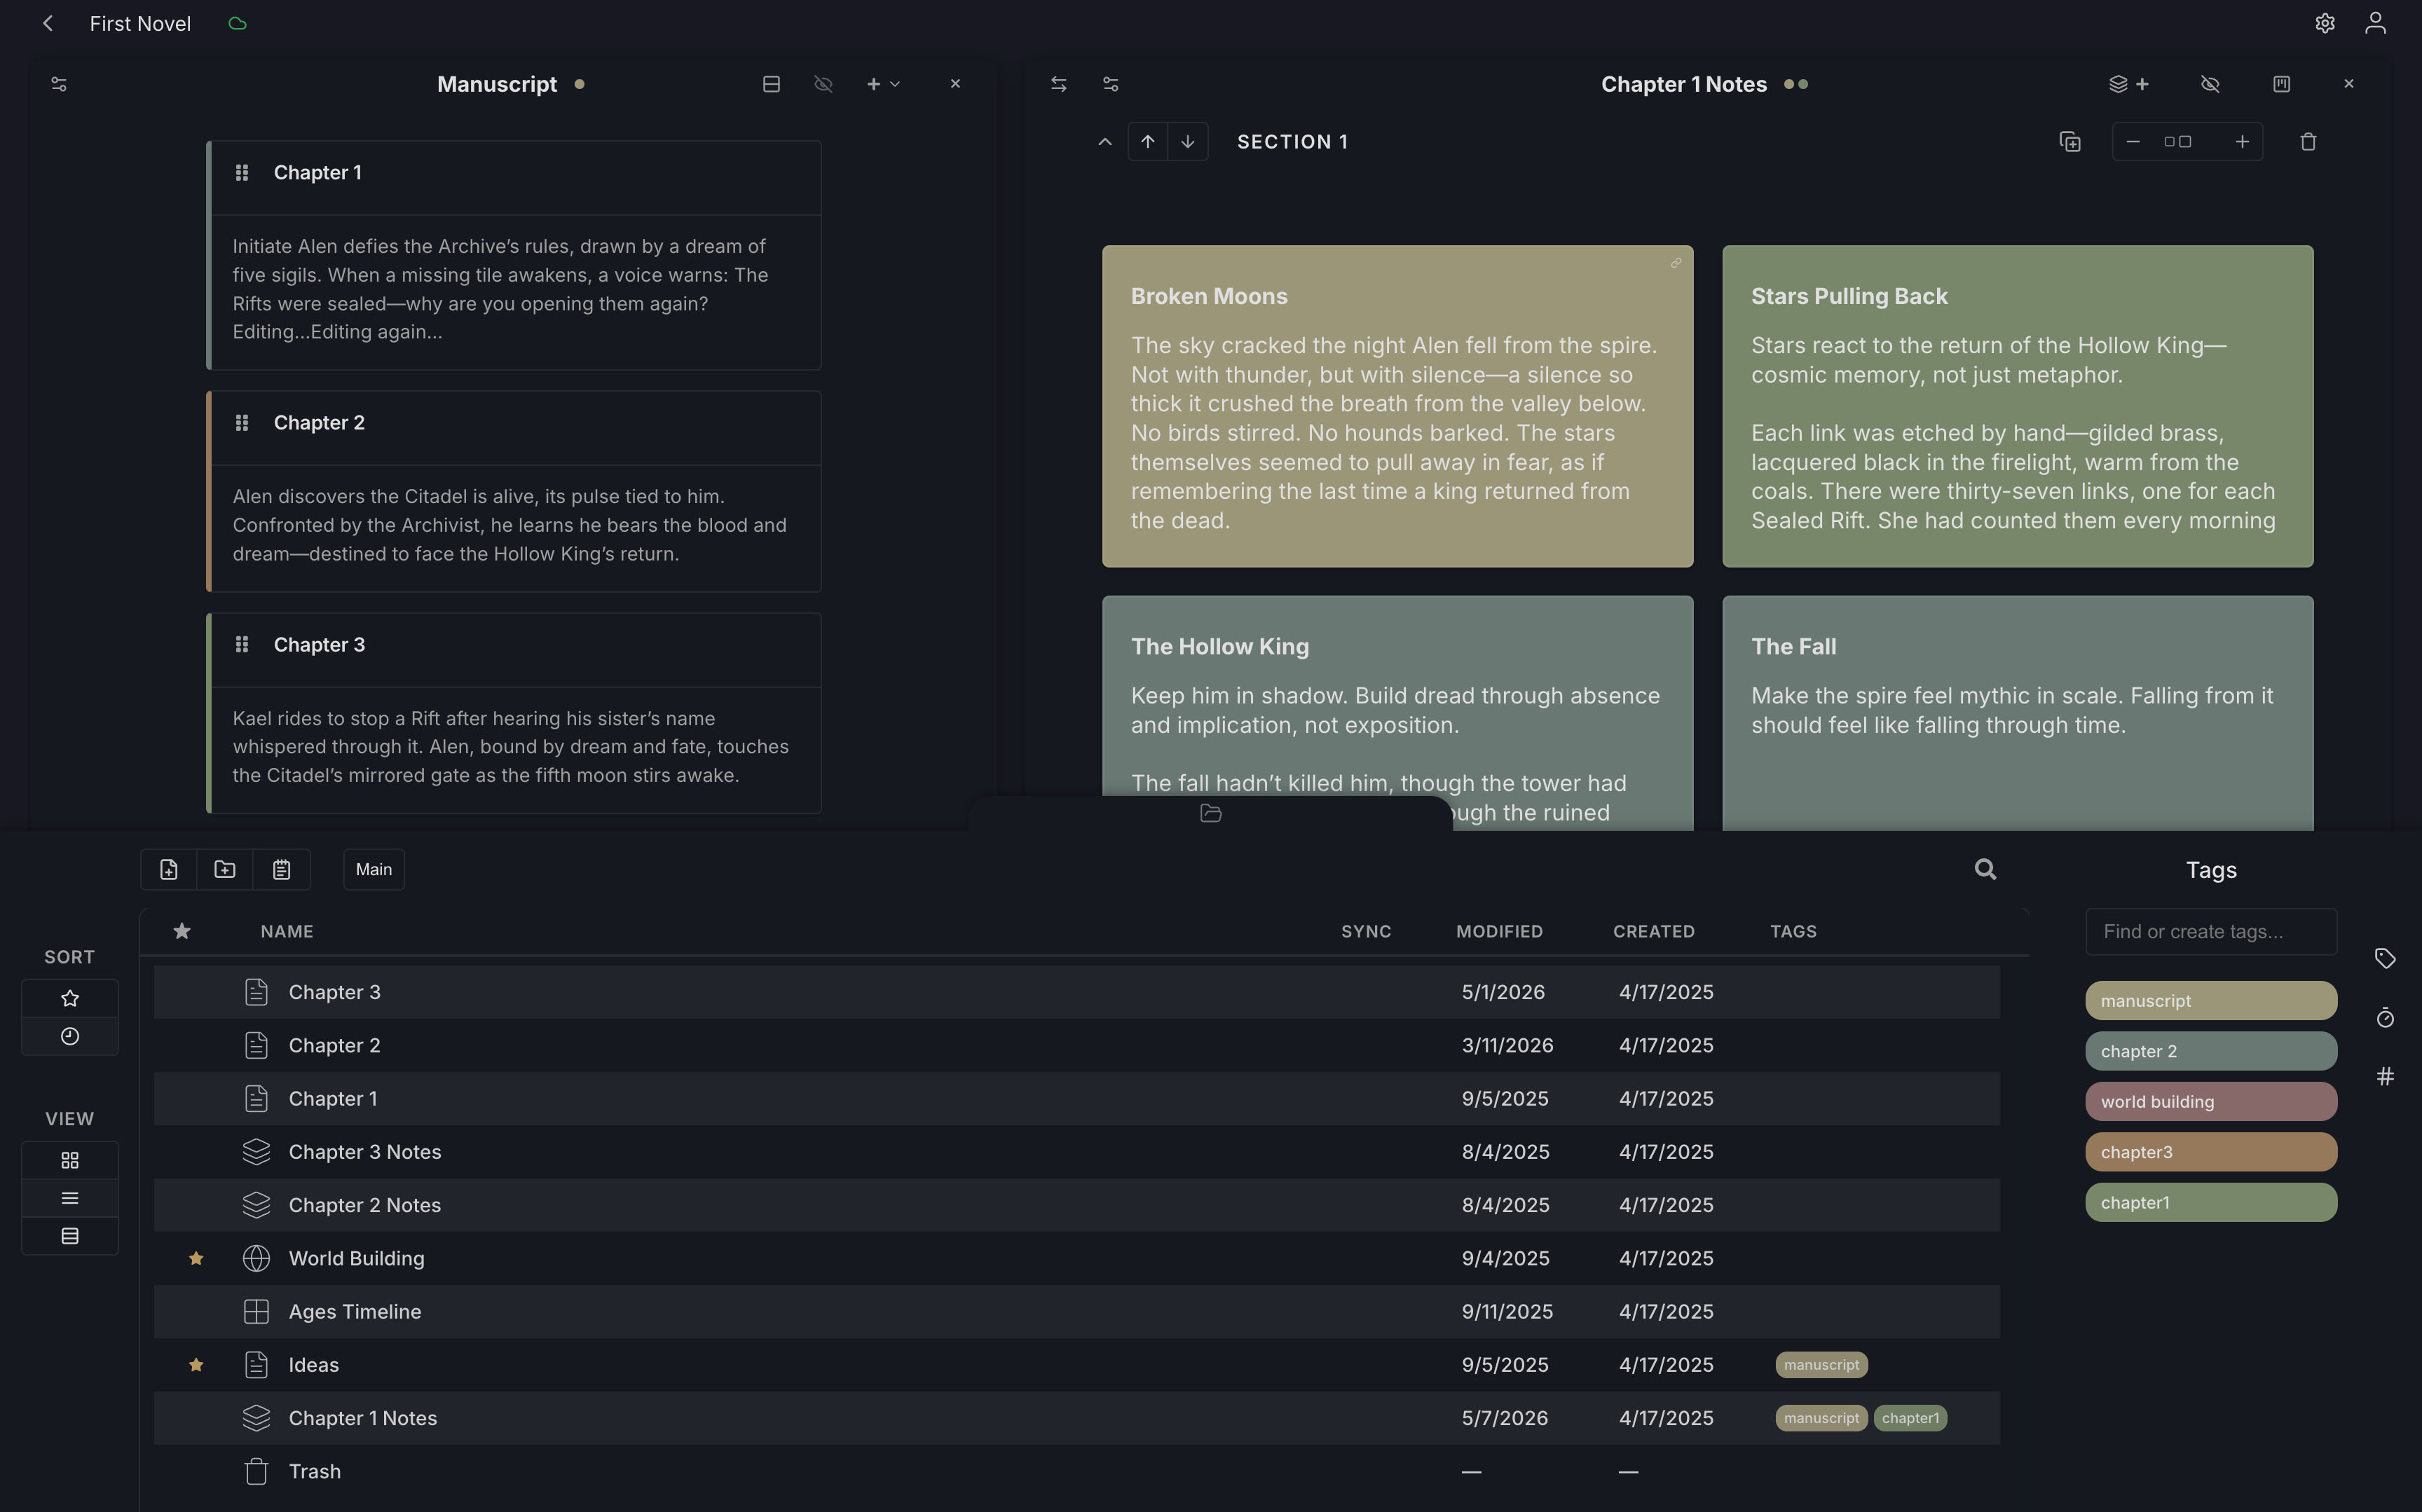2422x1512 pixels.
Task: Open the add dropdown in Manuscript panel
Action: [x=883, y=84]
